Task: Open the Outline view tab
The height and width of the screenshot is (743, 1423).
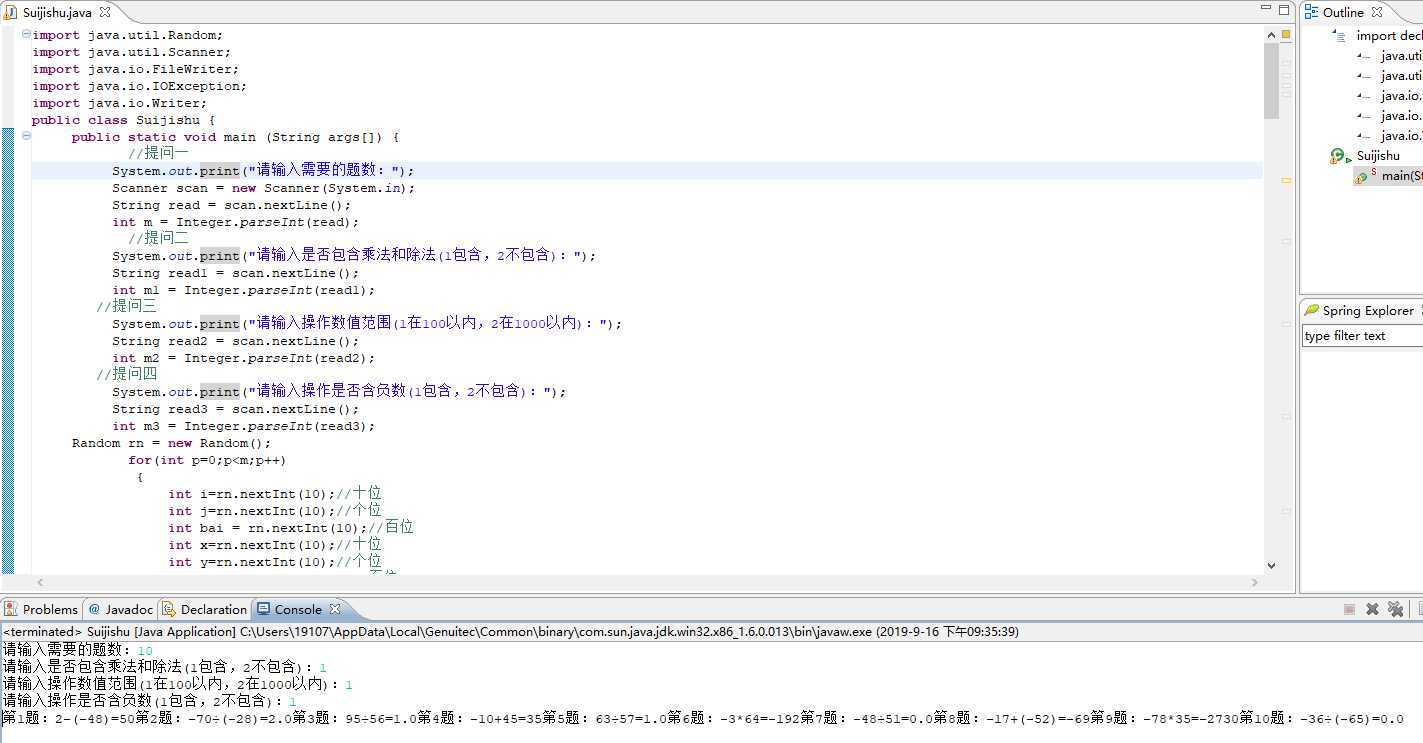Action: pos(1343,12)
